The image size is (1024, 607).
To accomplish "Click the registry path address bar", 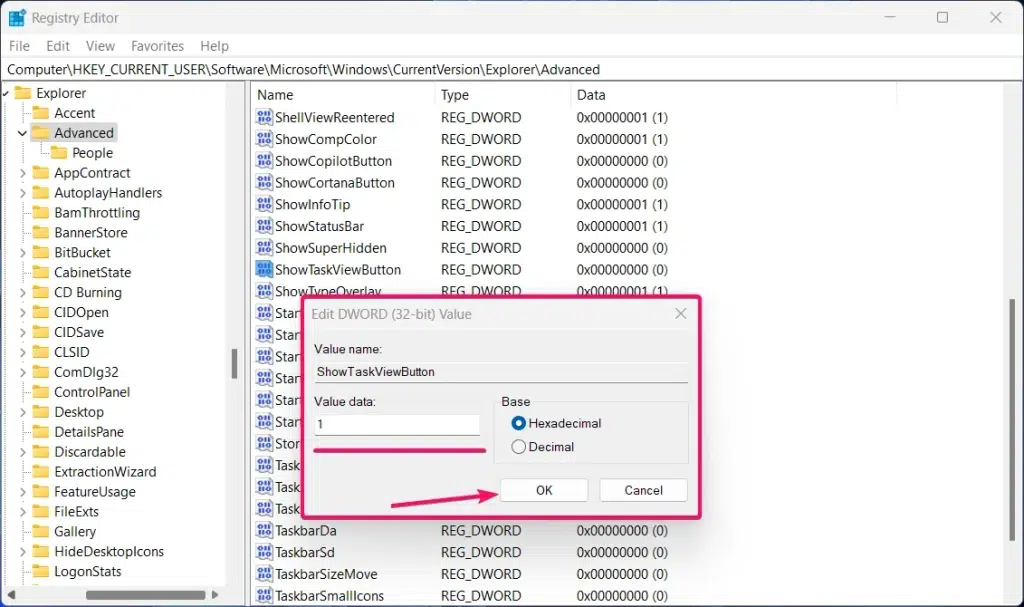I will [511, 69].
